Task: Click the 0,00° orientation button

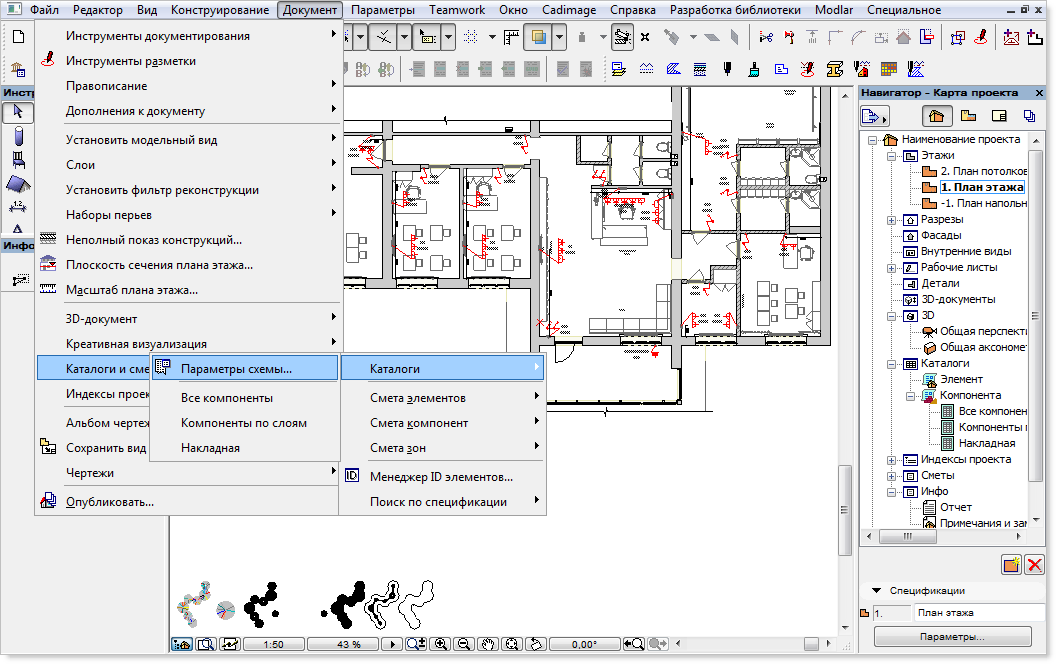Action: 584,644
